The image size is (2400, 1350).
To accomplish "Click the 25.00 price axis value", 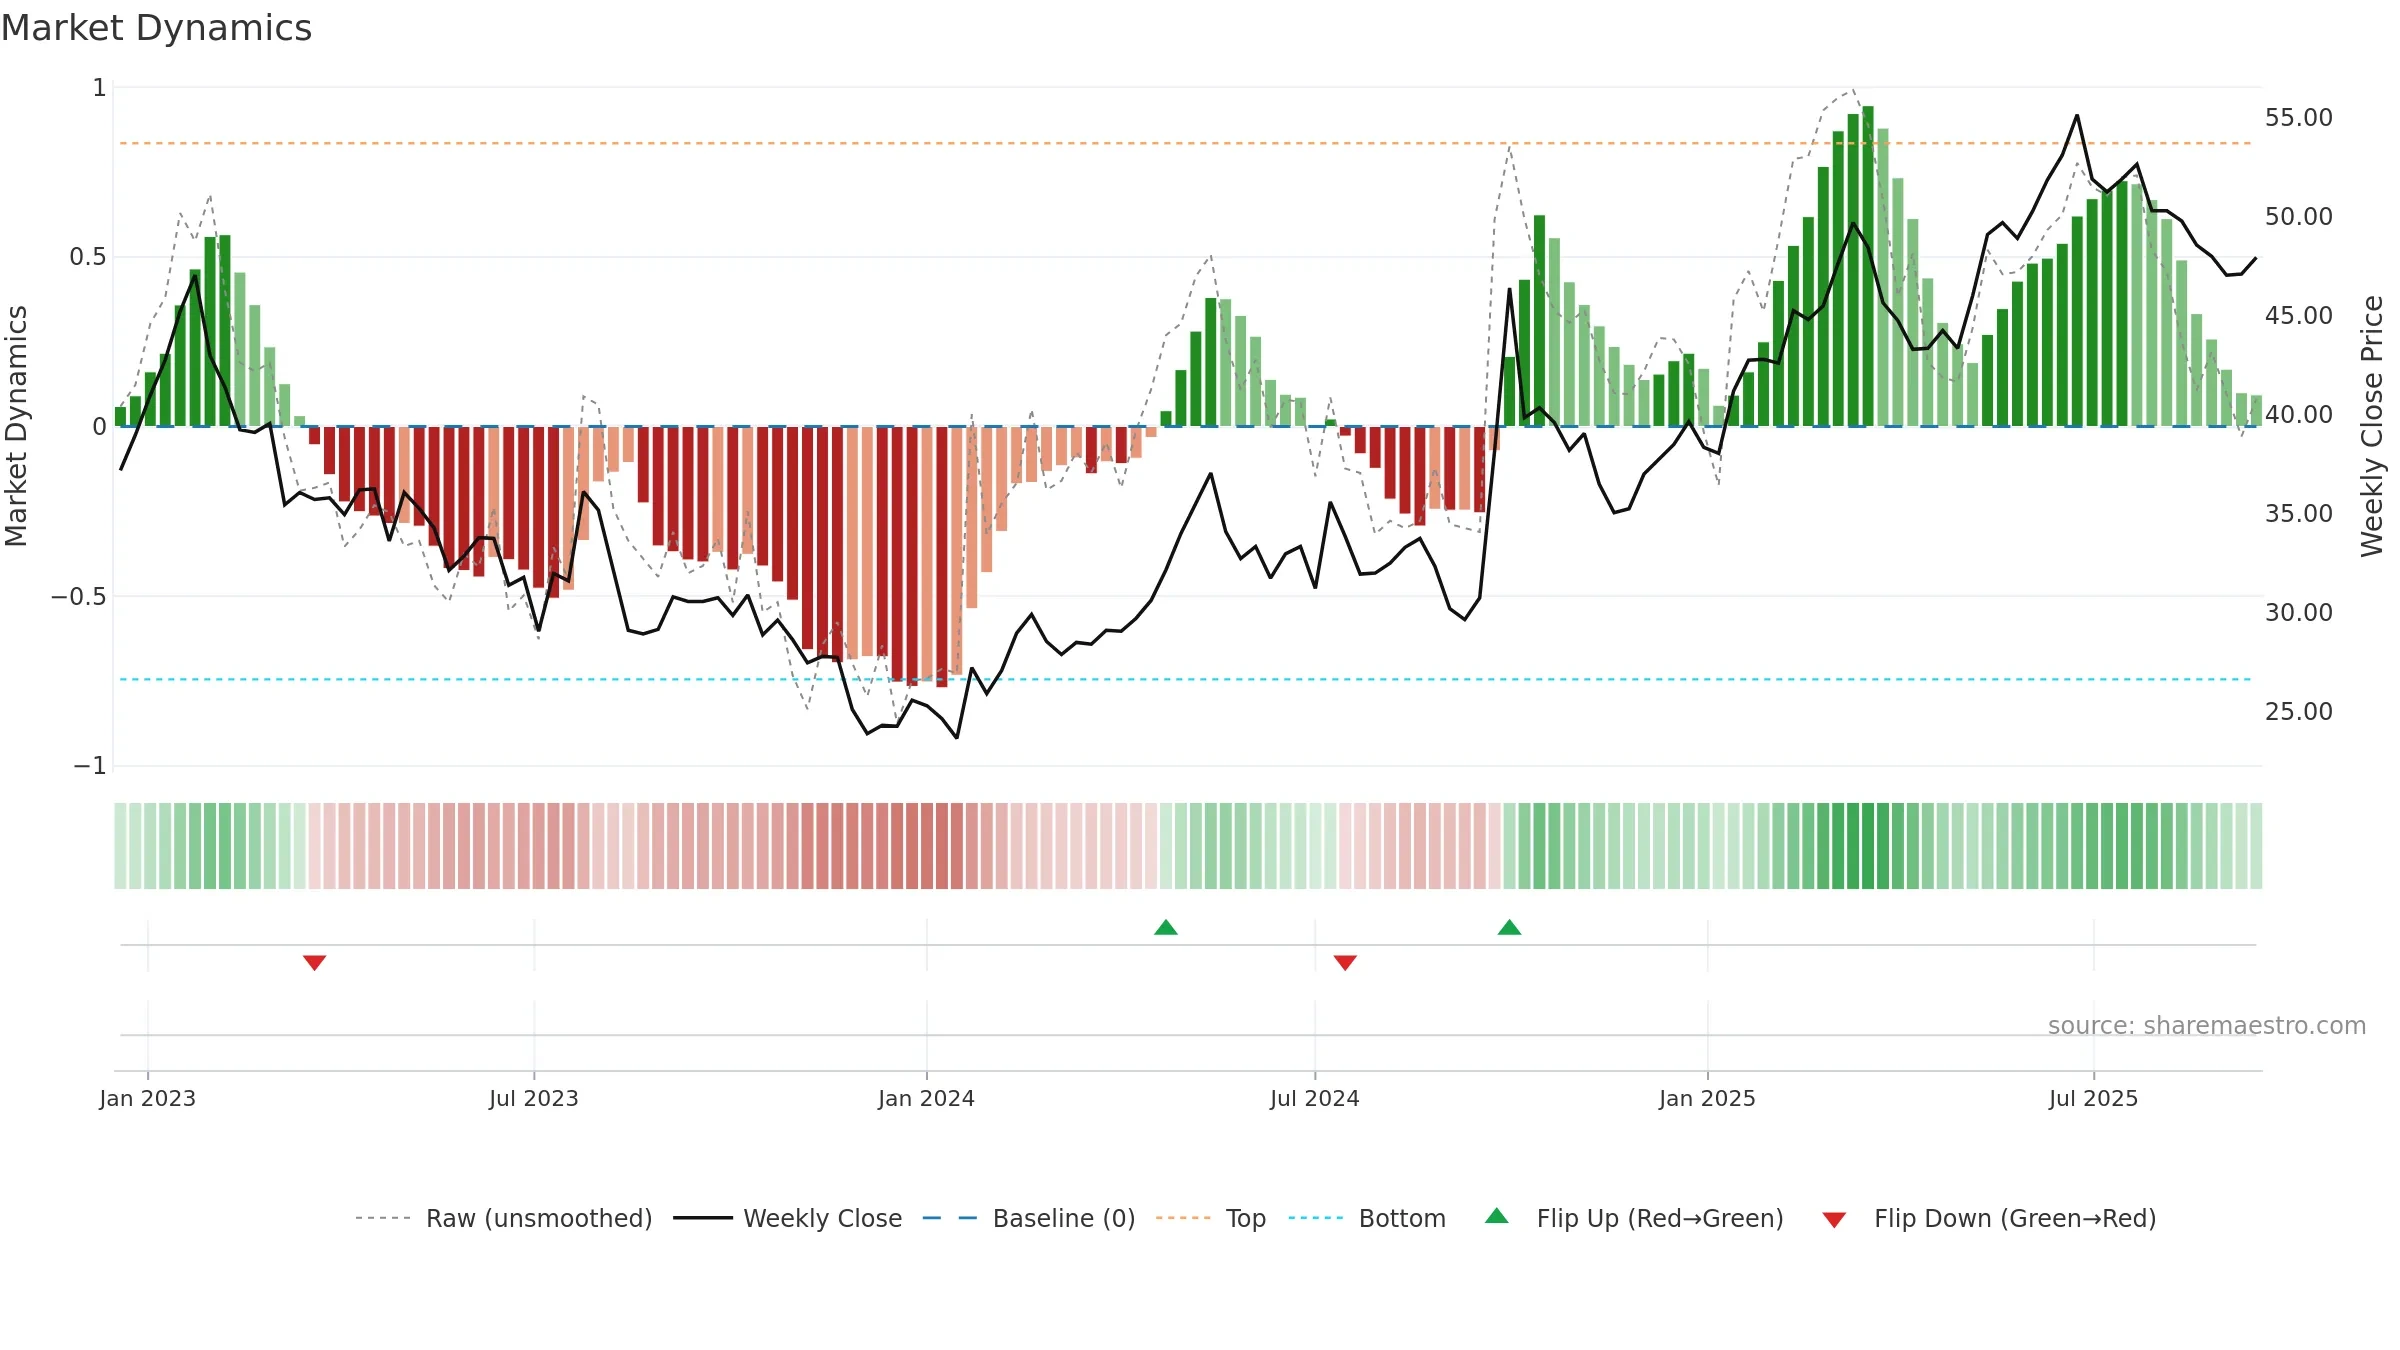I will tap(2298, 712).
